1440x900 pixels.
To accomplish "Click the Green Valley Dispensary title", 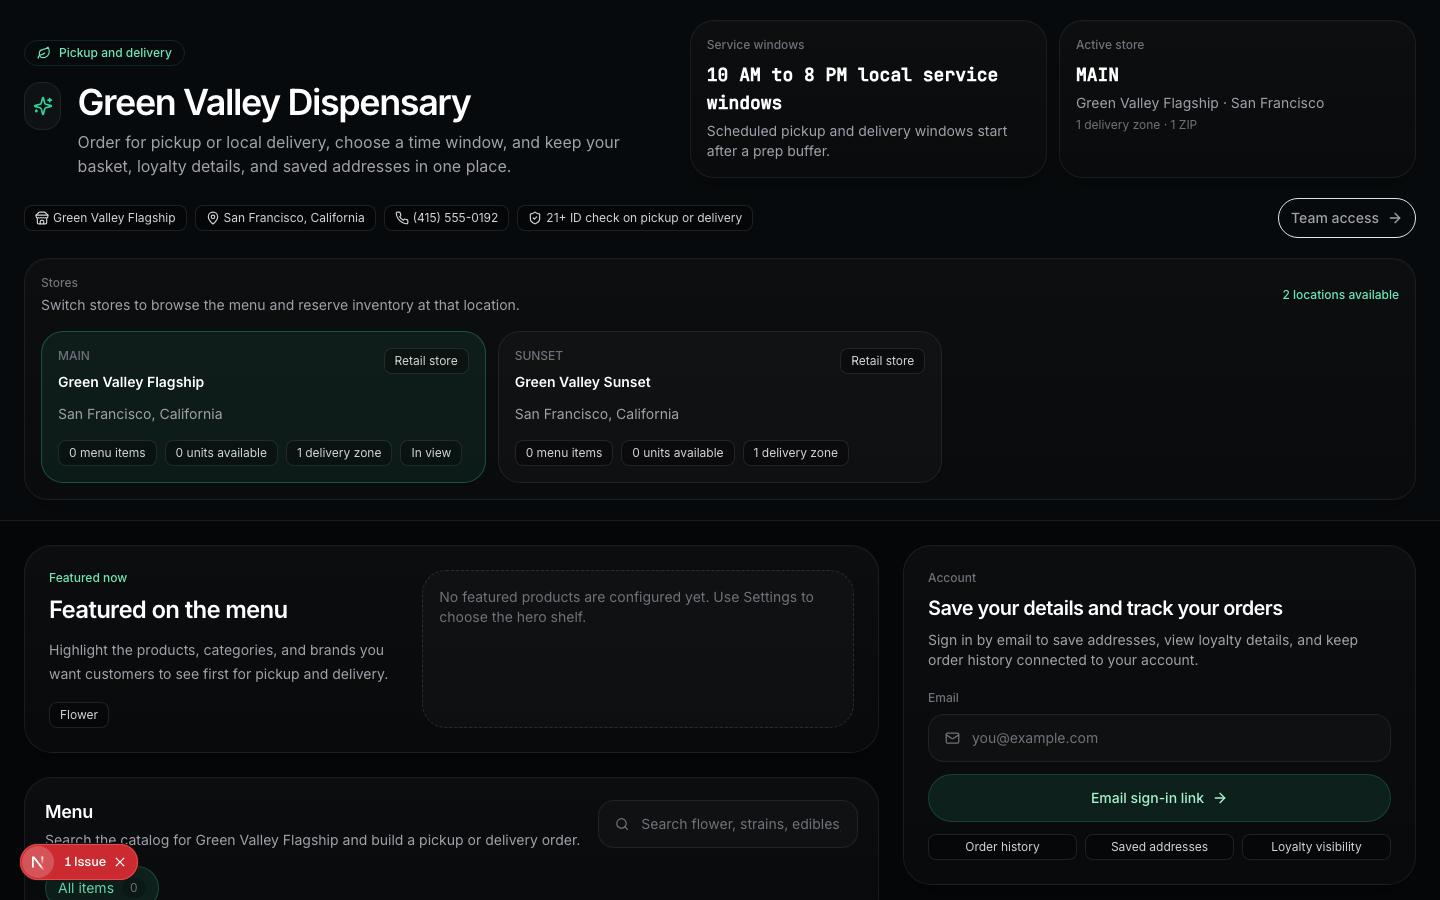I will pyautogui.click(x=274, y=103).
